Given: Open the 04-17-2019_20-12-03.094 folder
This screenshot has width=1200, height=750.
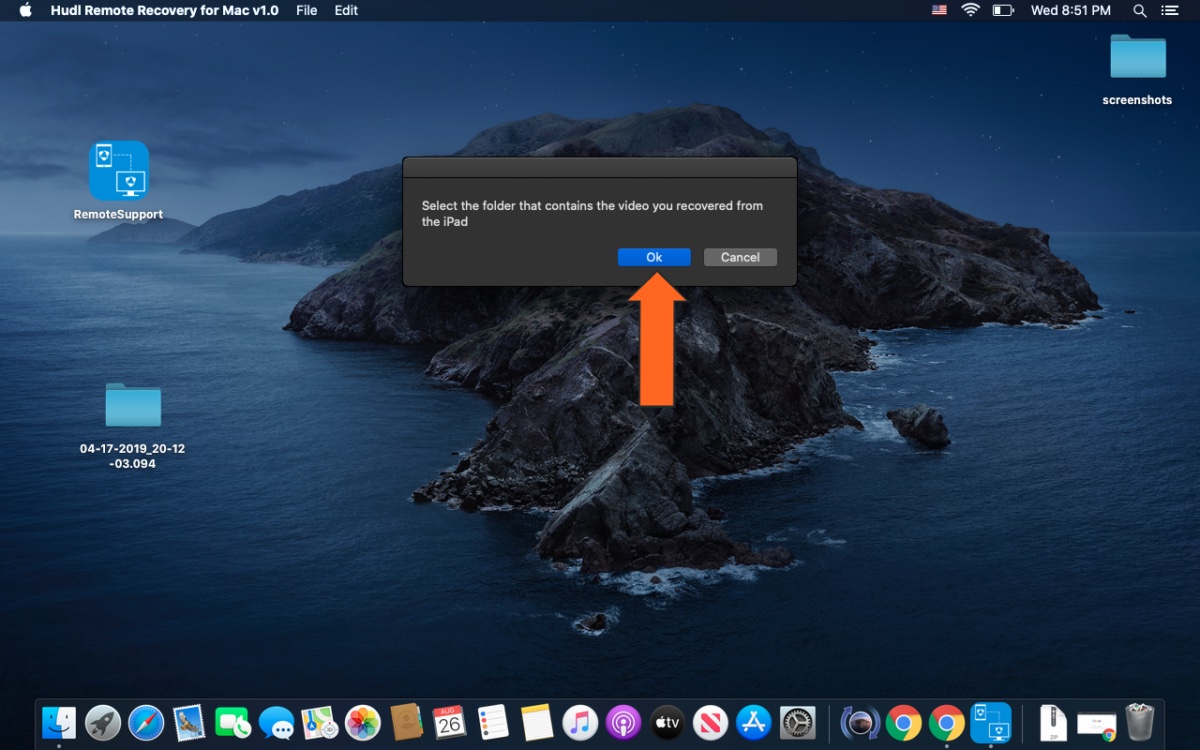Looking at the screenshot, I should pos(131,405).
